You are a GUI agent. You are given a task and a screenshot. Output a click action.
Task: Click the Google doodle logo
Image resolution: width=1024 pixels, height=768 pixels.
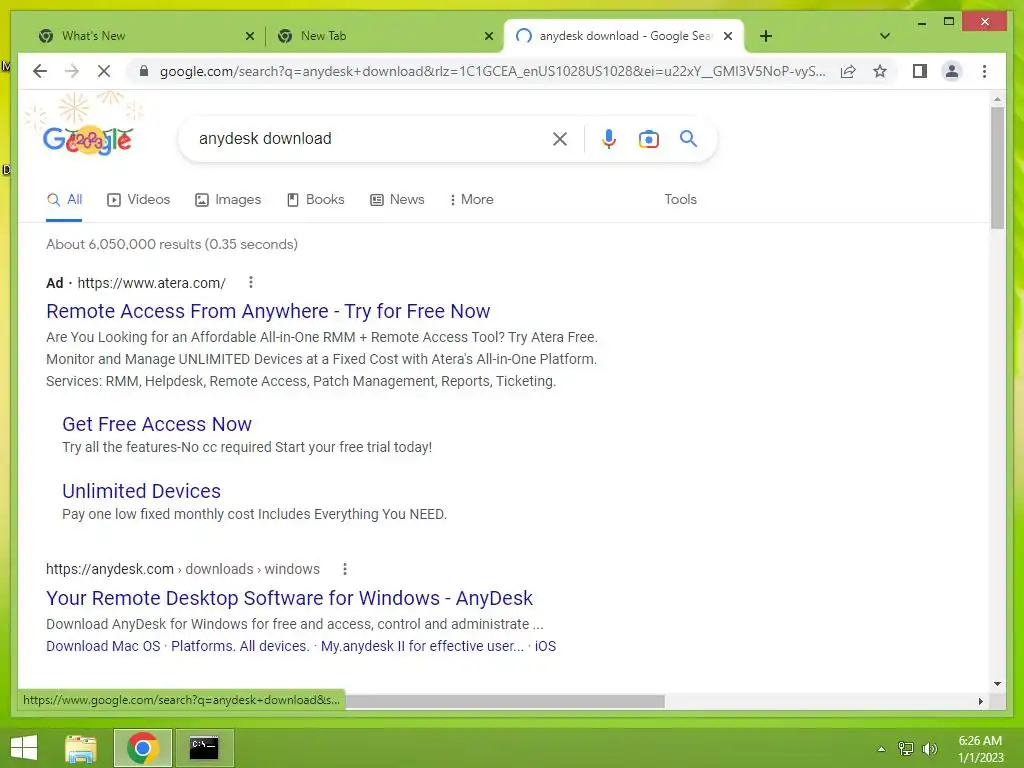click(x=88, y=139)
